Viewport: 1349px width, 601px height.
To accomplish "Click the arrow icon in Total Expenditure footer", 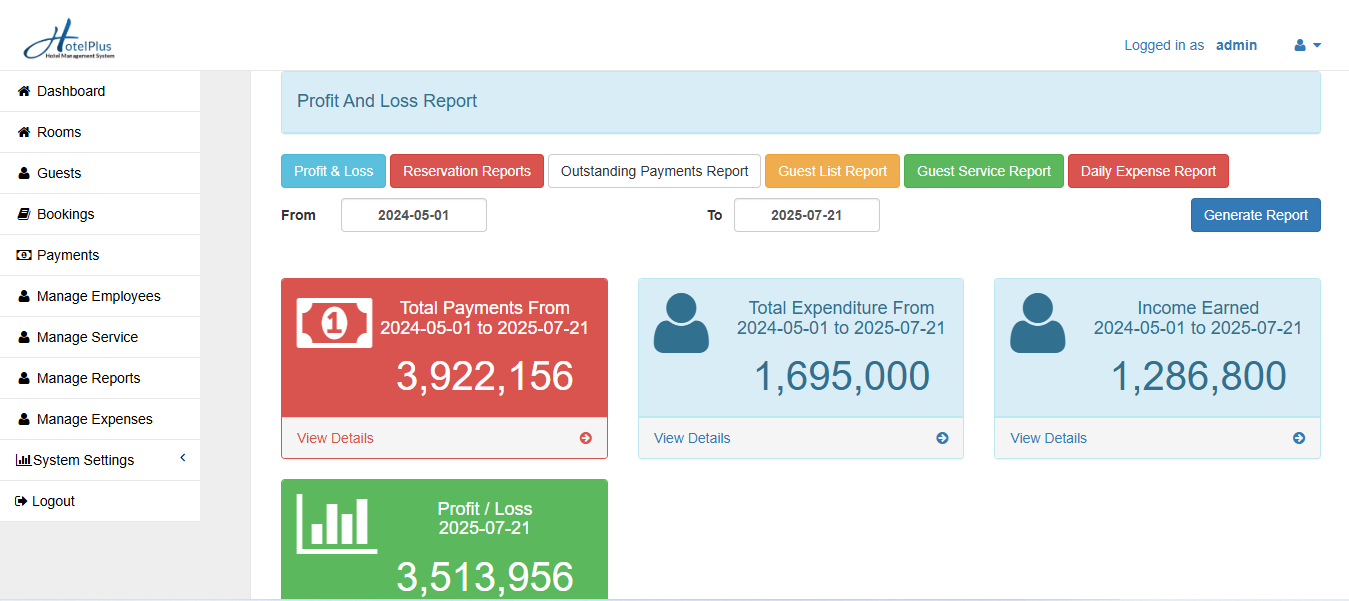I will coord(942,438).
